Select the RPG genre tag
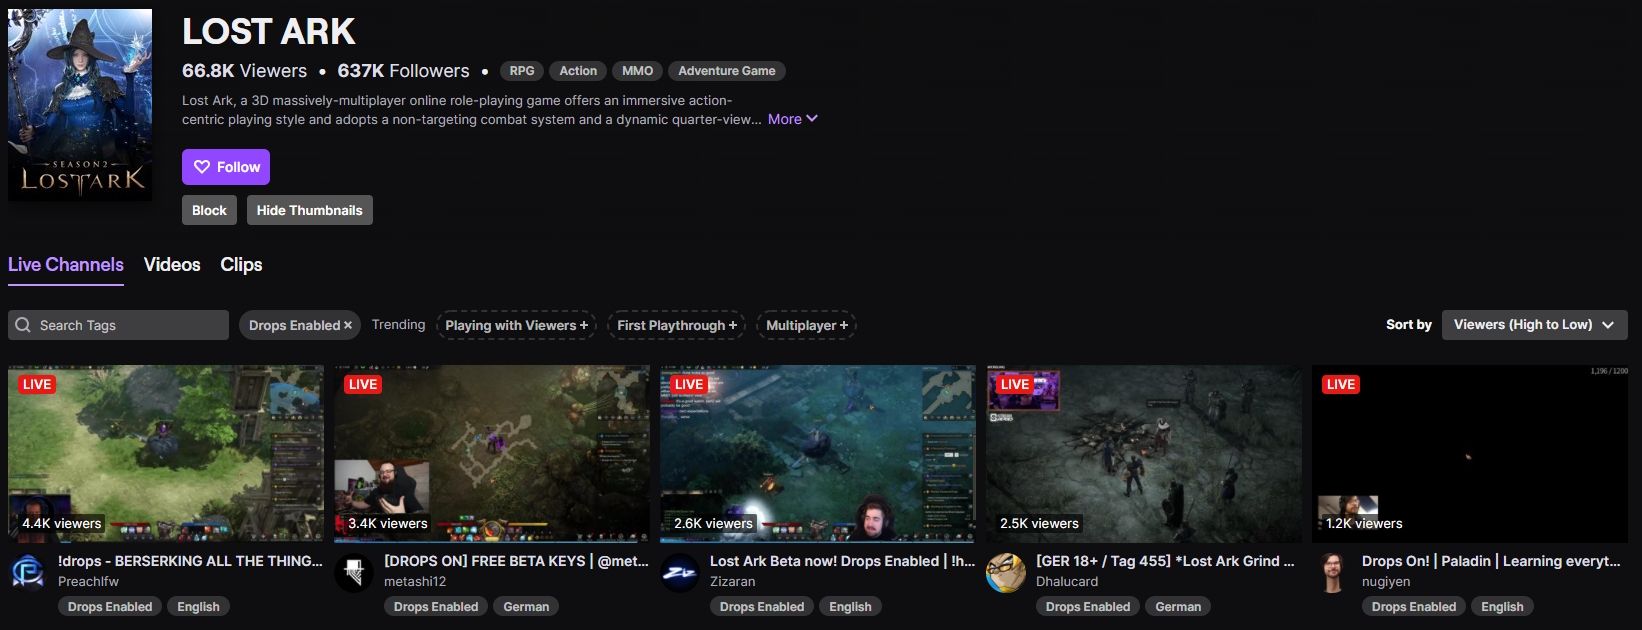Screen dimensions: 1642x630 point(522,71)
